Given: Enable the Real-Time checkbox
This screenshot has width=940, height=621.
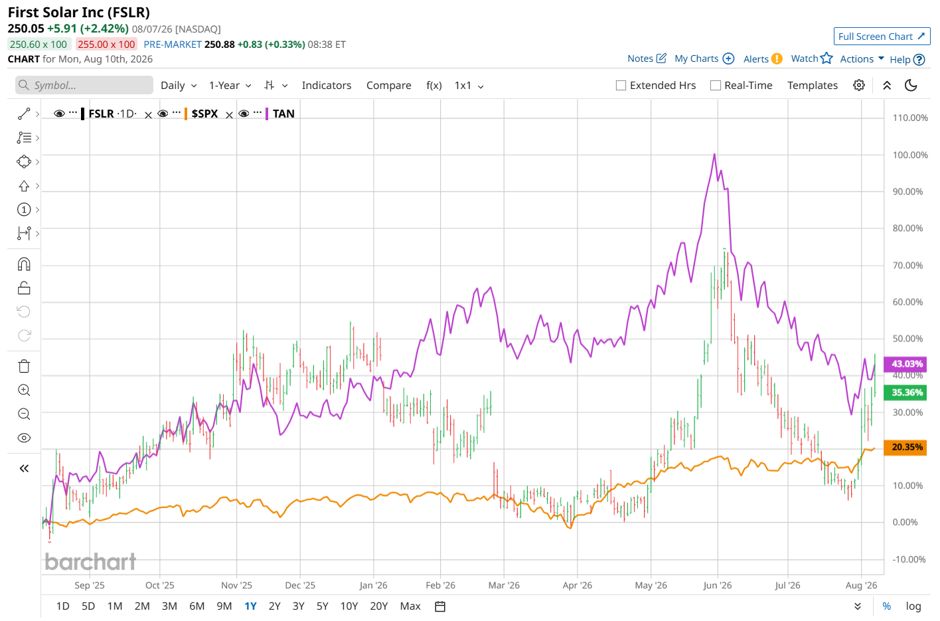Looking at the screenshot, I should point(715,85).
